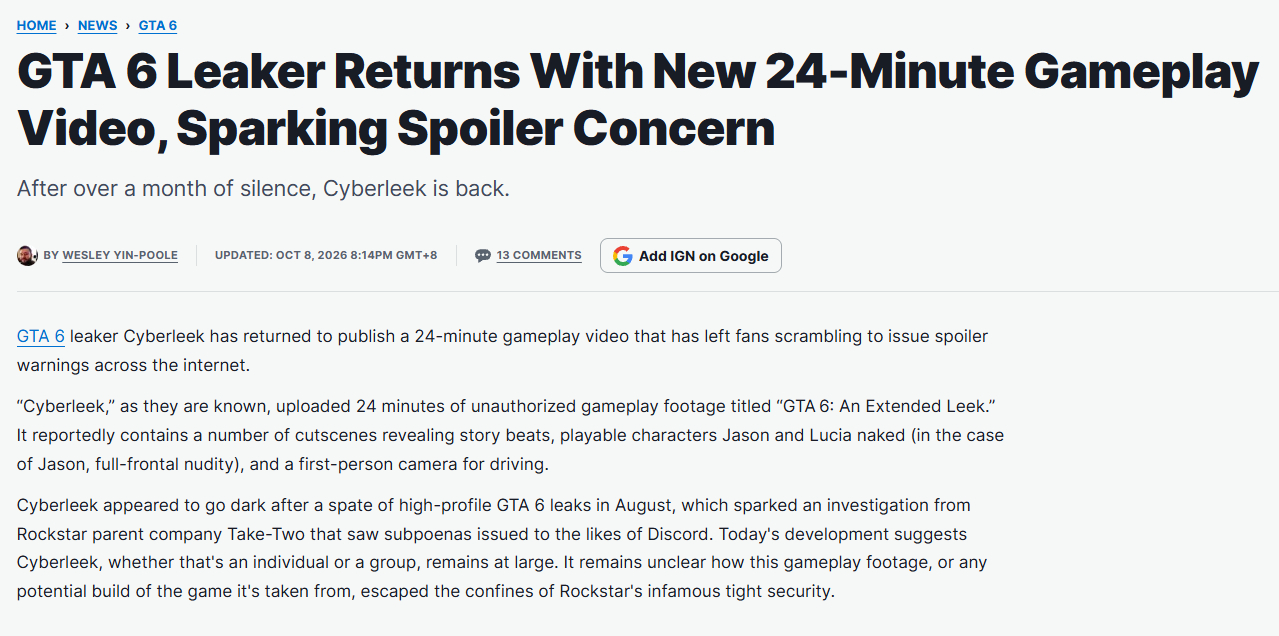Click the horizontal divider below the byline
Image resolution: width=1279 pixels, height=636 pixels.
(639, 292)
